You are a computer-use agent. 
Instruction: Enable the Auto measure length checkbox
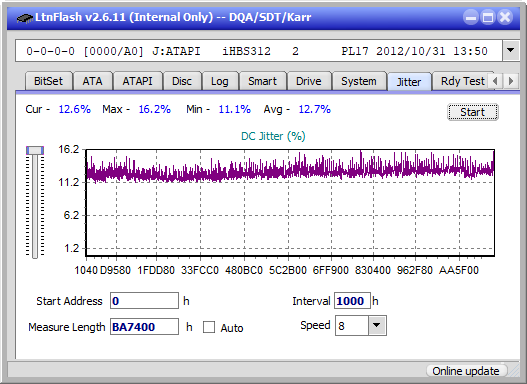tap(209, 327)
